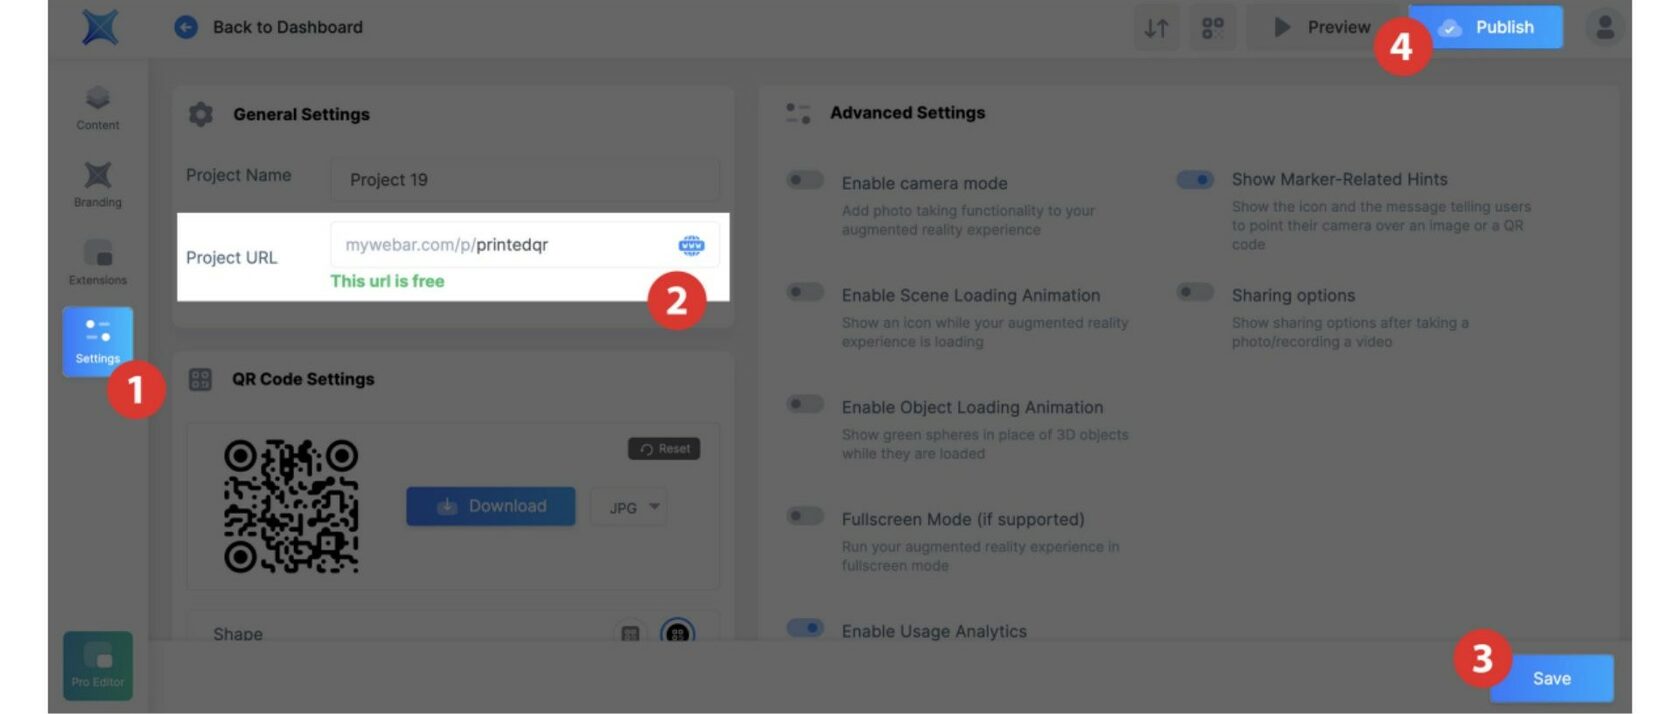This screenshot has width=1680, height=714.
Task: Click the Back to Dashboard arrow
Action: point(186,27)
